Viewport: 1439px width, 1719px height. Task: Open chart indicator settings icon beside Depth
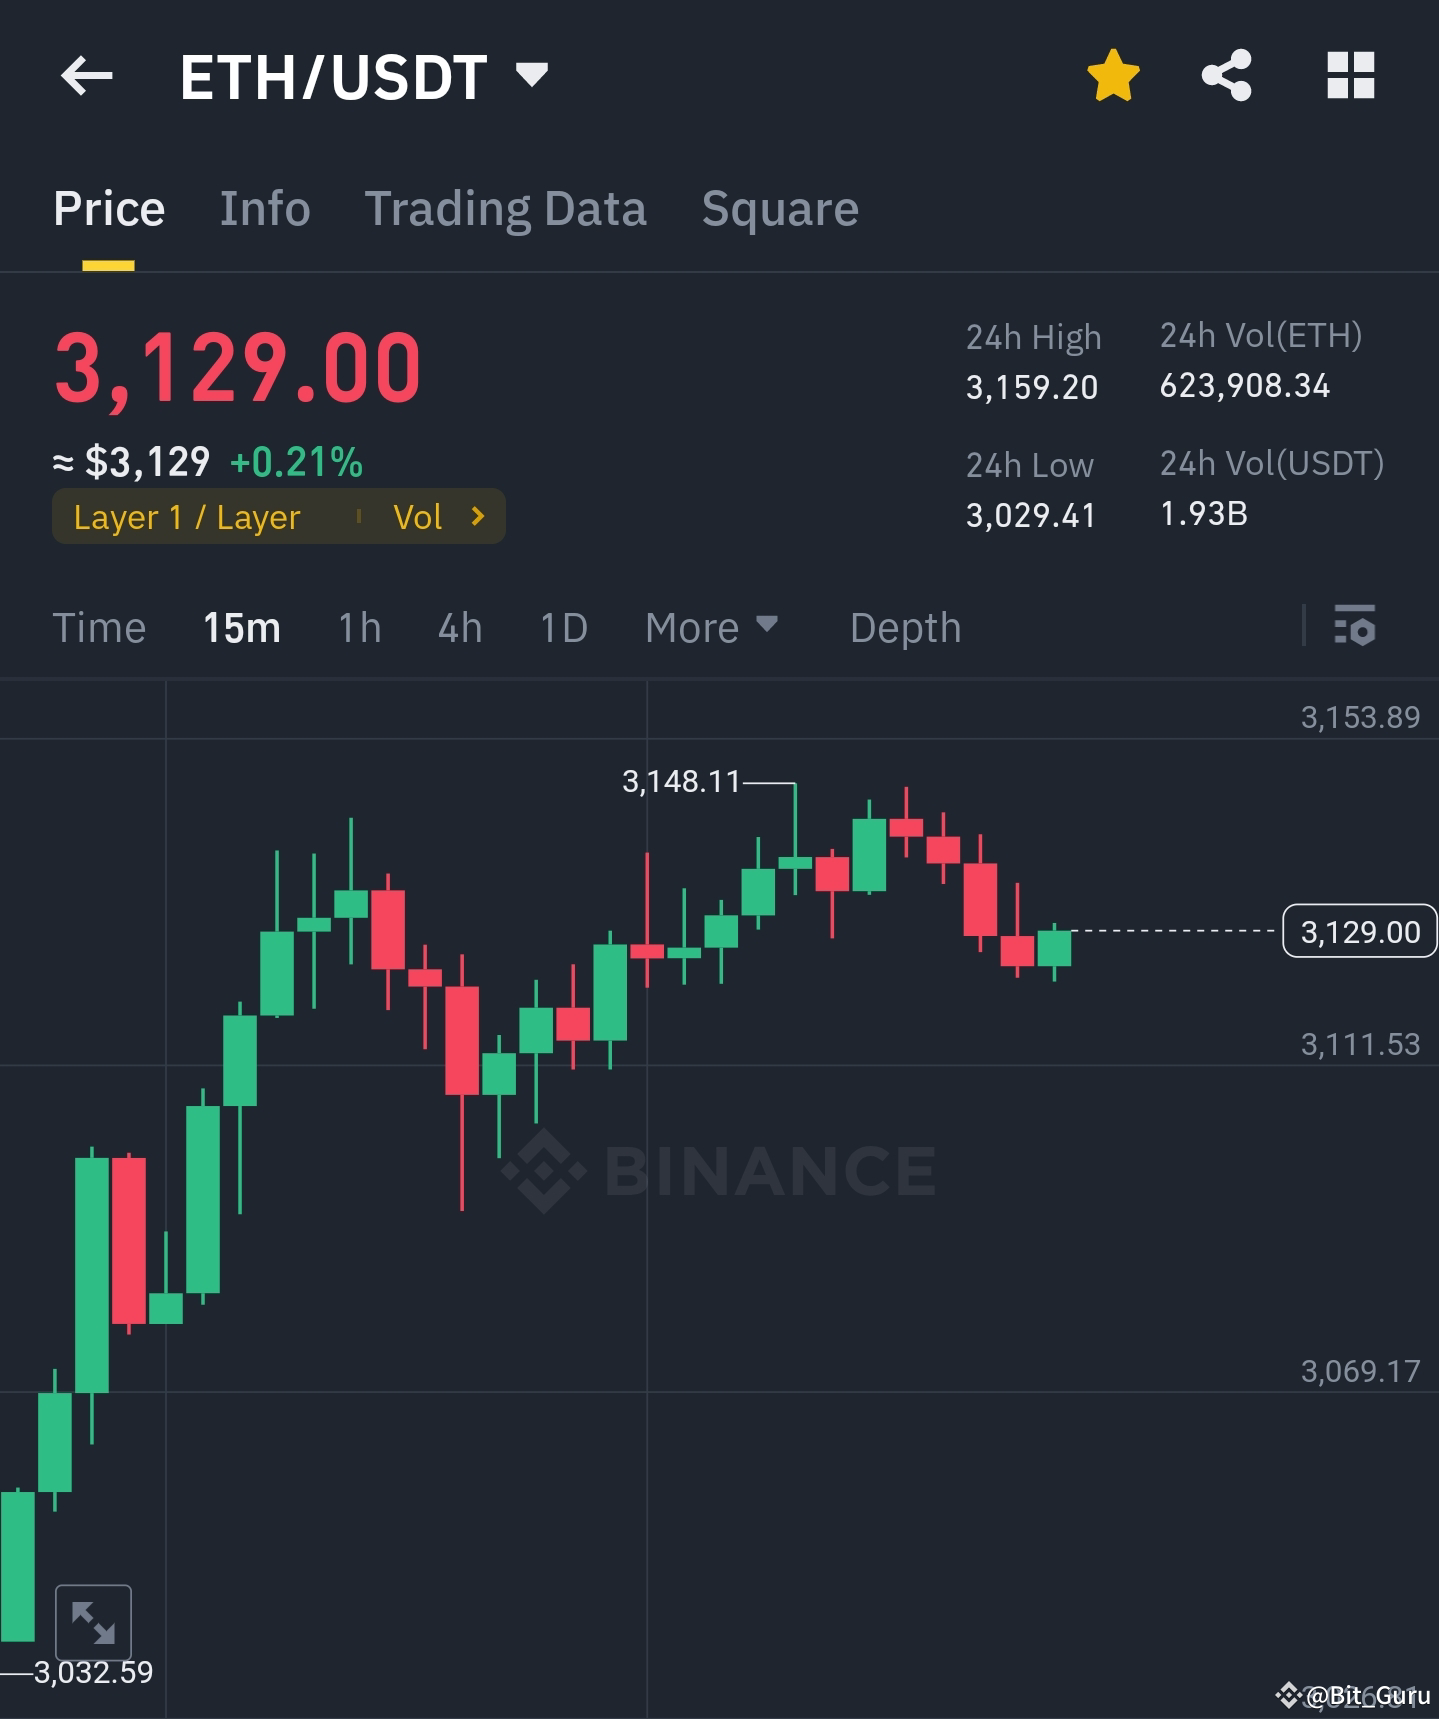(1356, 627)
